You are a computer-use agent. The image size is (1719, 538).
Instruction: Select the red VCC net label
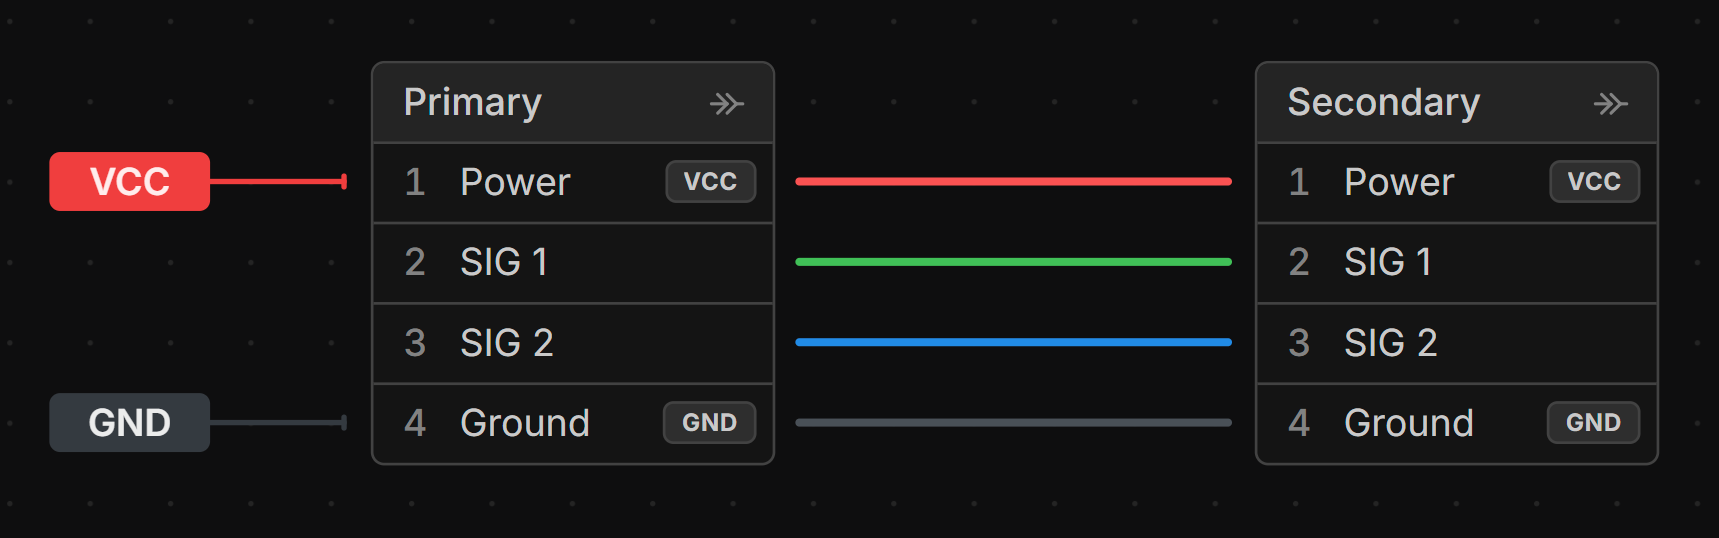coord(129,182)
